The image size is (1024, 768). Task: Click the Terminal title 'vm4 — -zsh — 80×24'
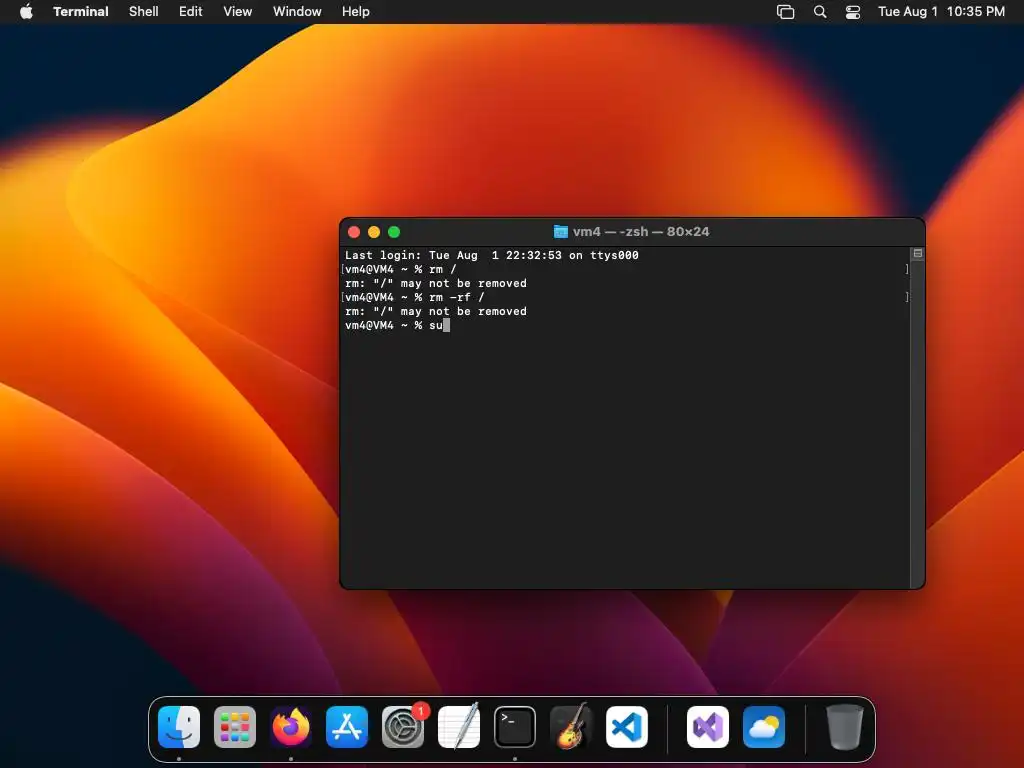641,232
